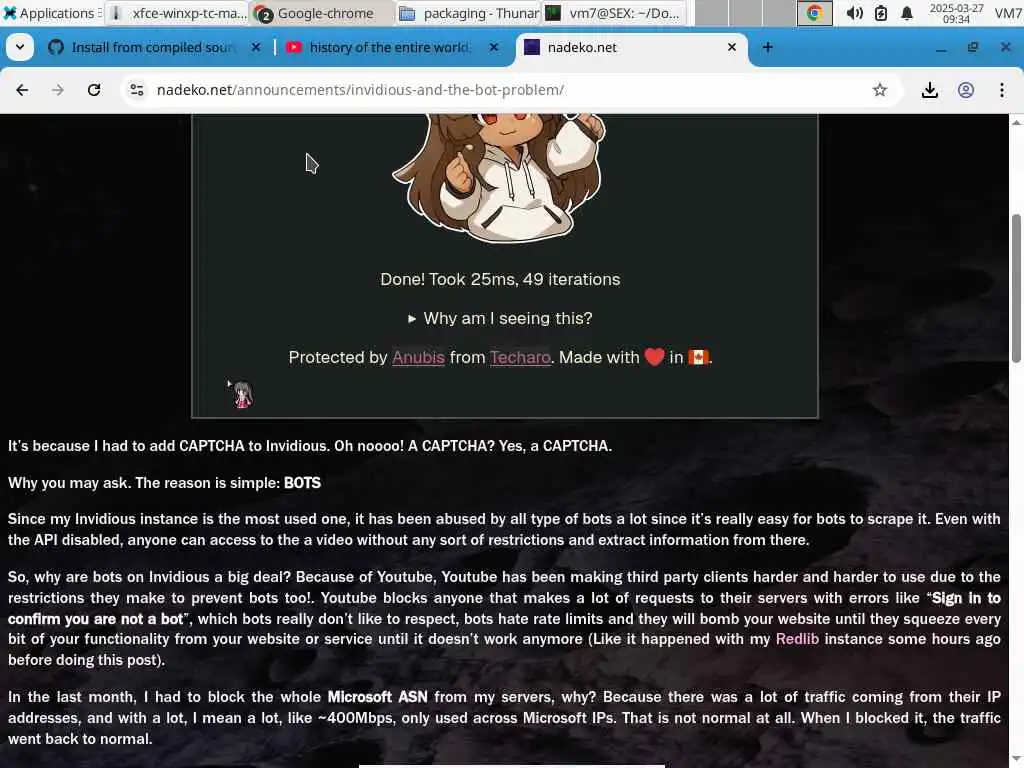Switch to Google-chrome taskbar window
Viewport: 1024px width, 768px height.
[323, 13]
